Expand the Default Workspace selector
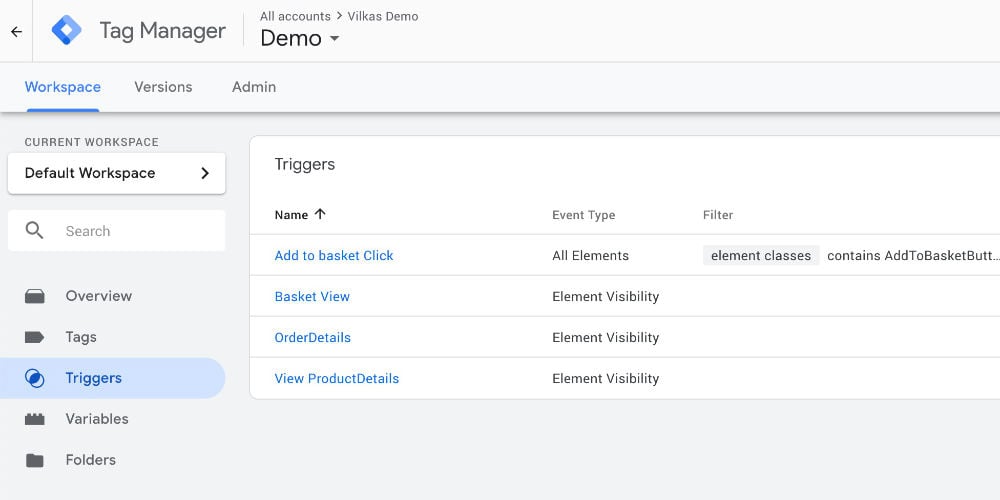Image resolution: width=1000 pixels, height=500 pixels. pos(117,173)
